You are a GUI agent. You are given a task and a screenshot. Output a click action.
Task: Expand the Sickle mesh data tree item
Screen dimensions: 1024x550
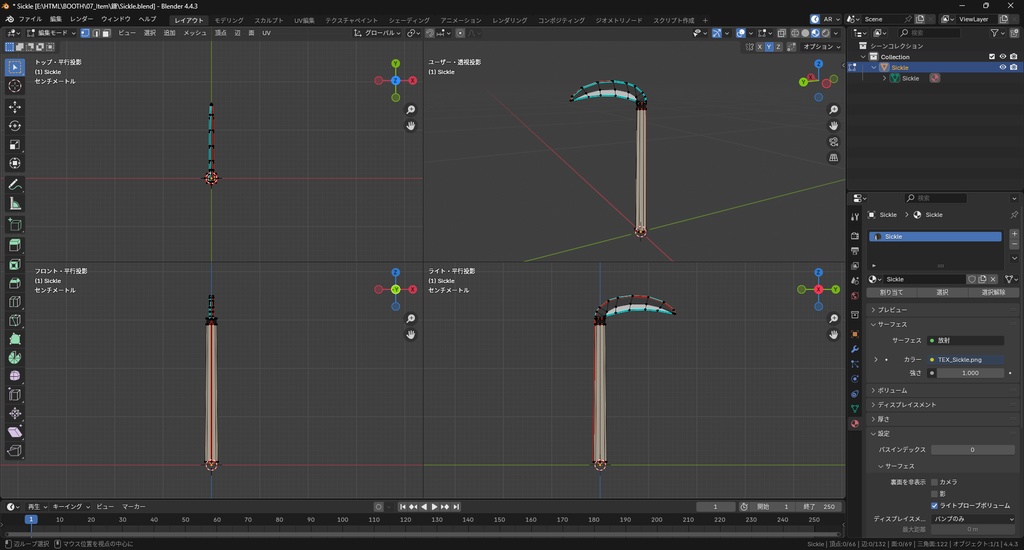pyautogui.click(x=885, y=78)
